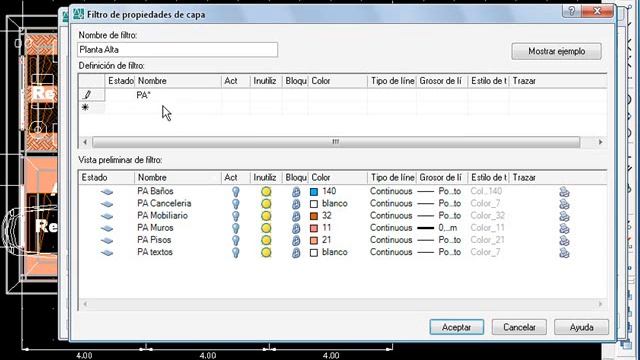640x360 pixels.
Task: Click the layer status icon for PA Pisos
Action: (x=107, y=240)
